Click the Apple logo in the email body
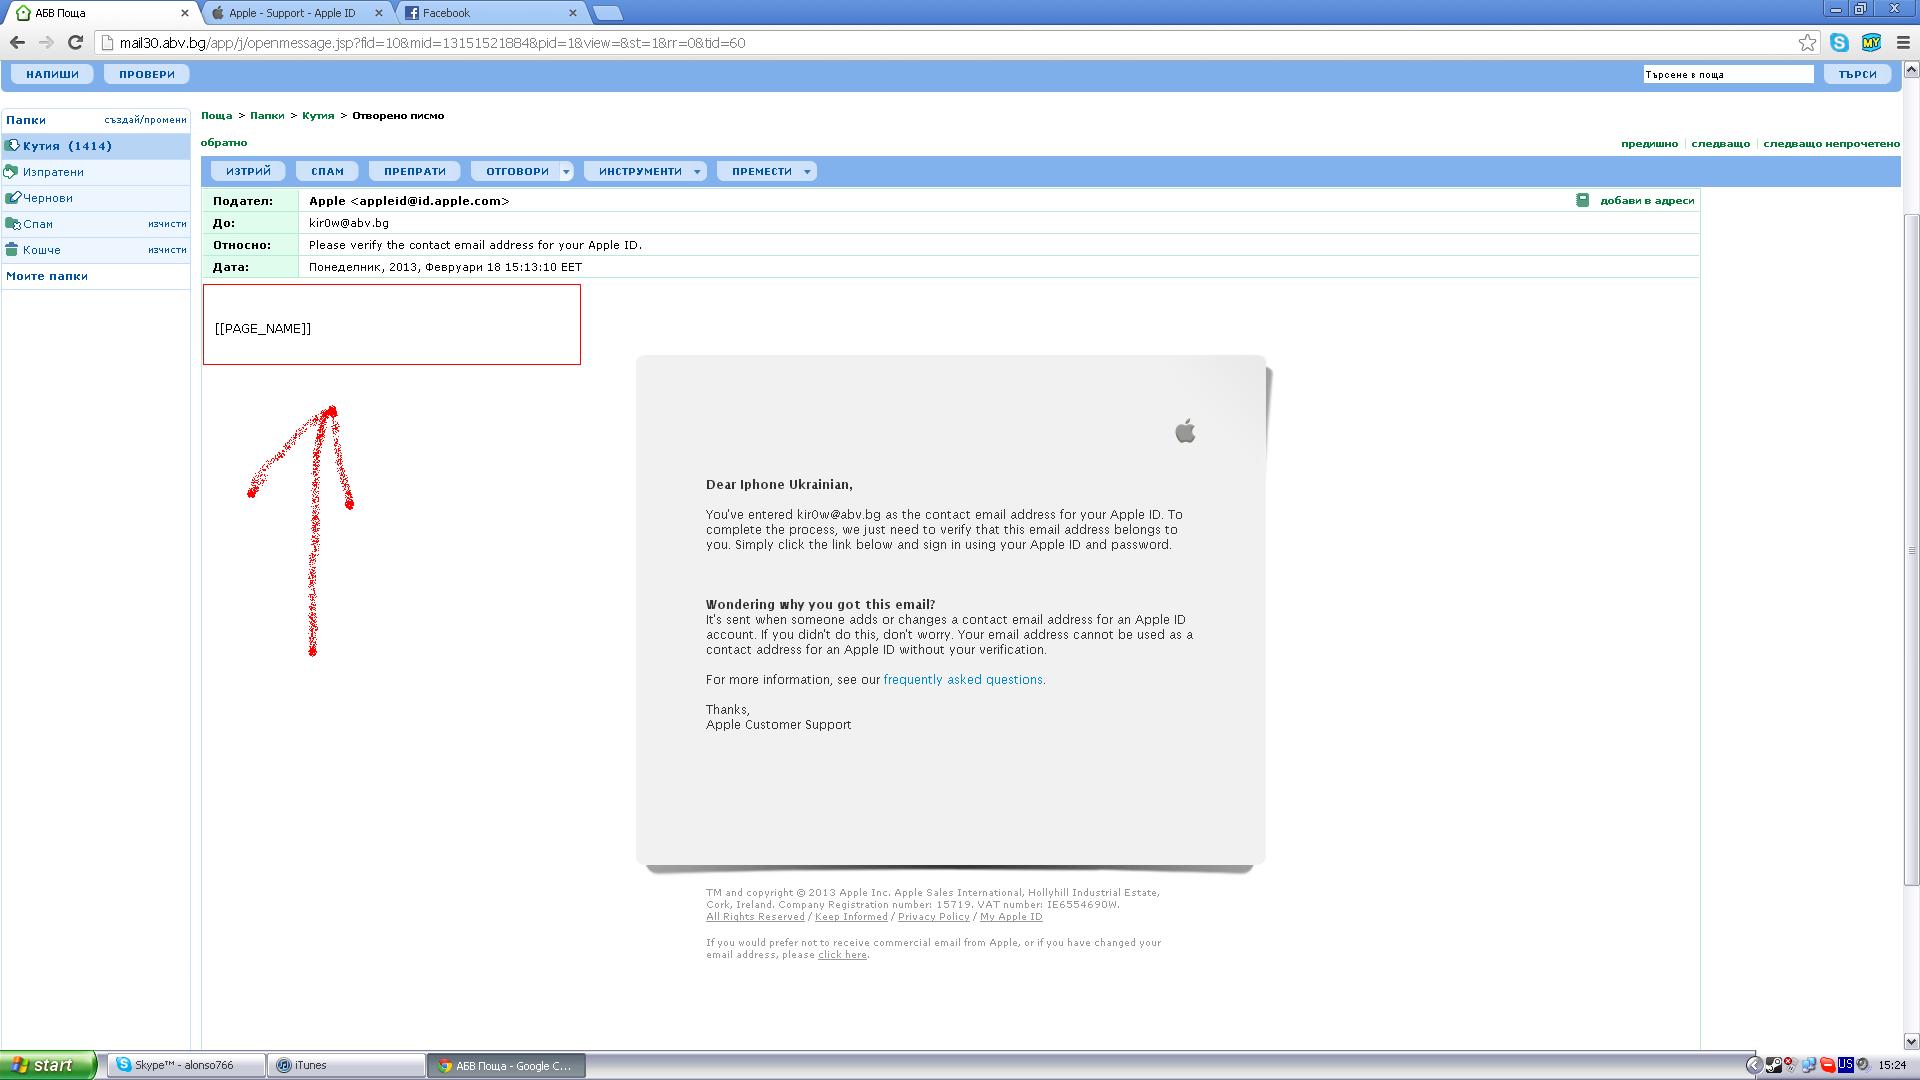1920x1080 pixels. pyautogui.click(x=1185, y=431)
